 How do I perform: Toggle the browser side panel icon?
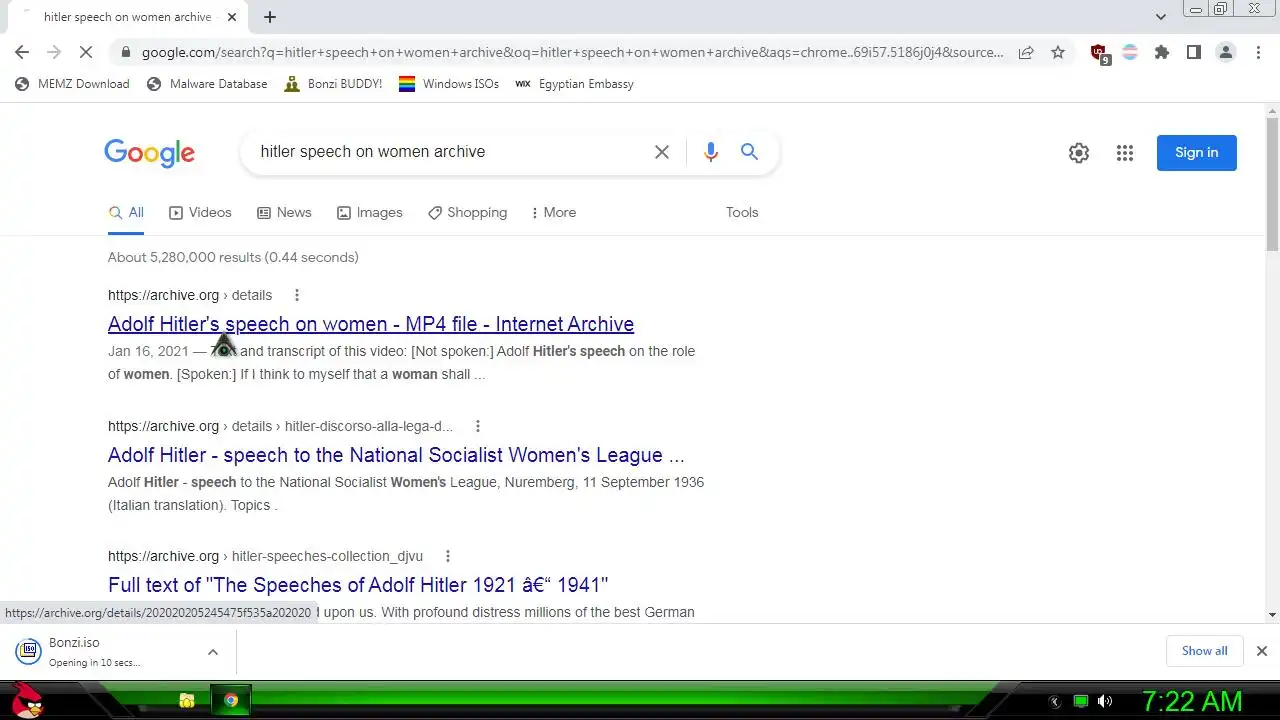click(x=1194, y=52)
